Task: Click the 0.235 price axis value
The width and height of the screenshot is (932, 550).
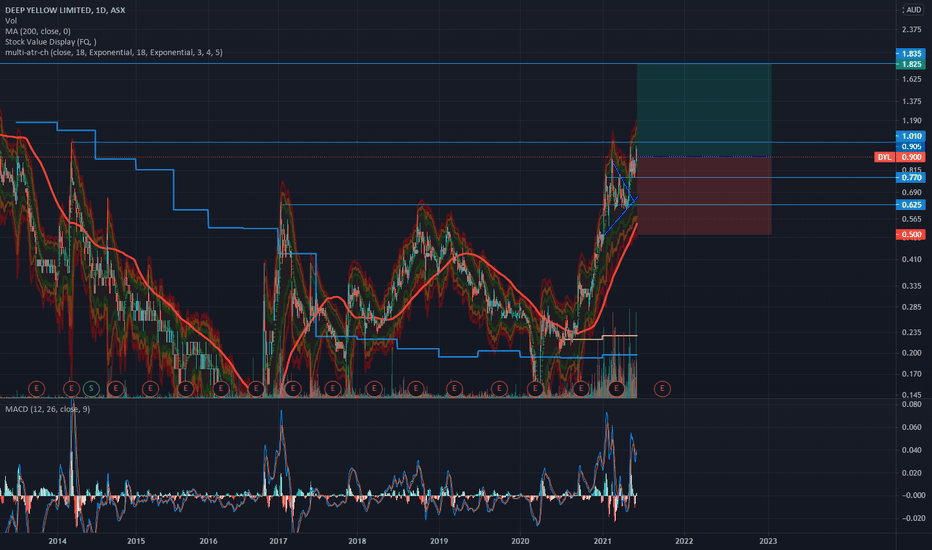Action: click(x=911, y=332)
